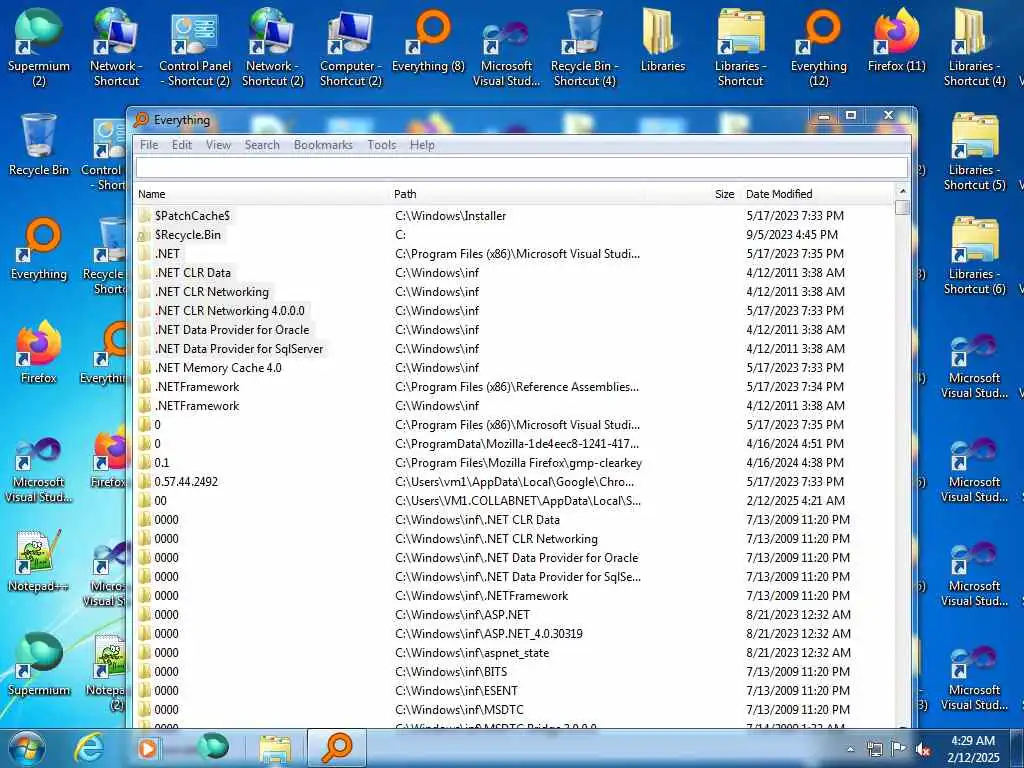Click the Everything taskbar button
Image resolution: width=1024 pixels, height=768 pixels.
(x=337, y=748)
